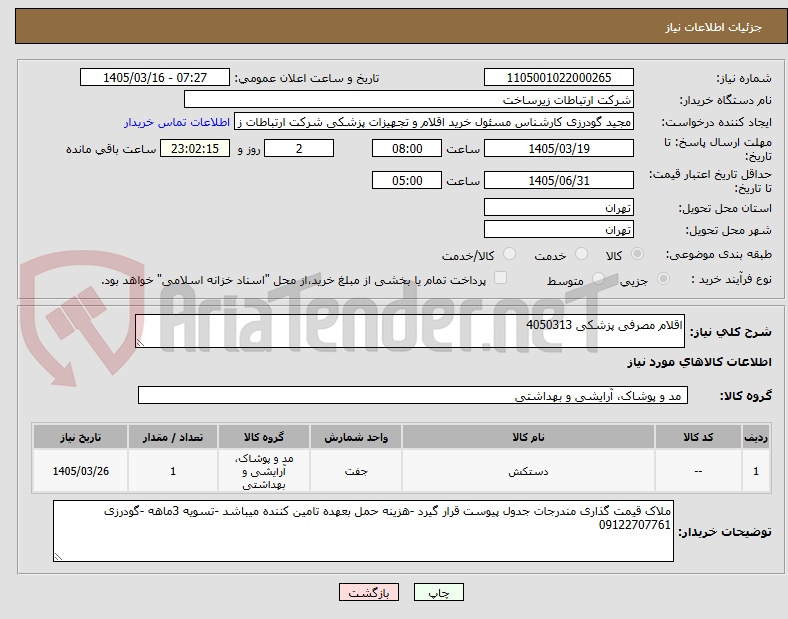
Task: Click the resize handle of description box
Action: pos(140,343)
